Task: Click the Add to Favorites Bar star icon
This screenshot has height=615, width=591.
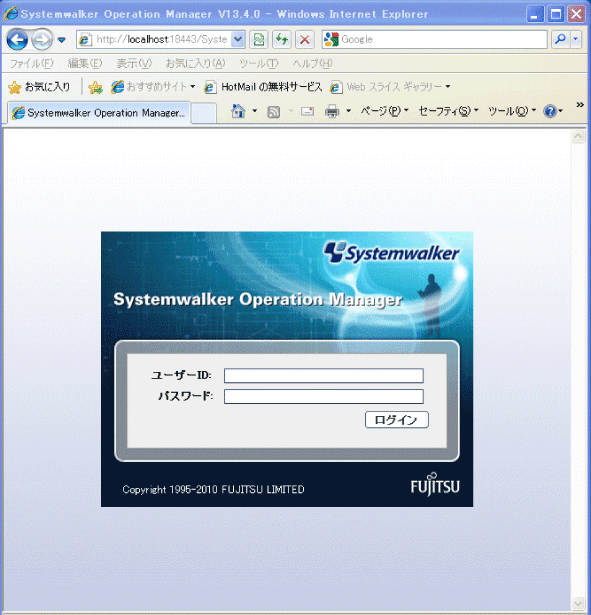Action: (95, 87)
